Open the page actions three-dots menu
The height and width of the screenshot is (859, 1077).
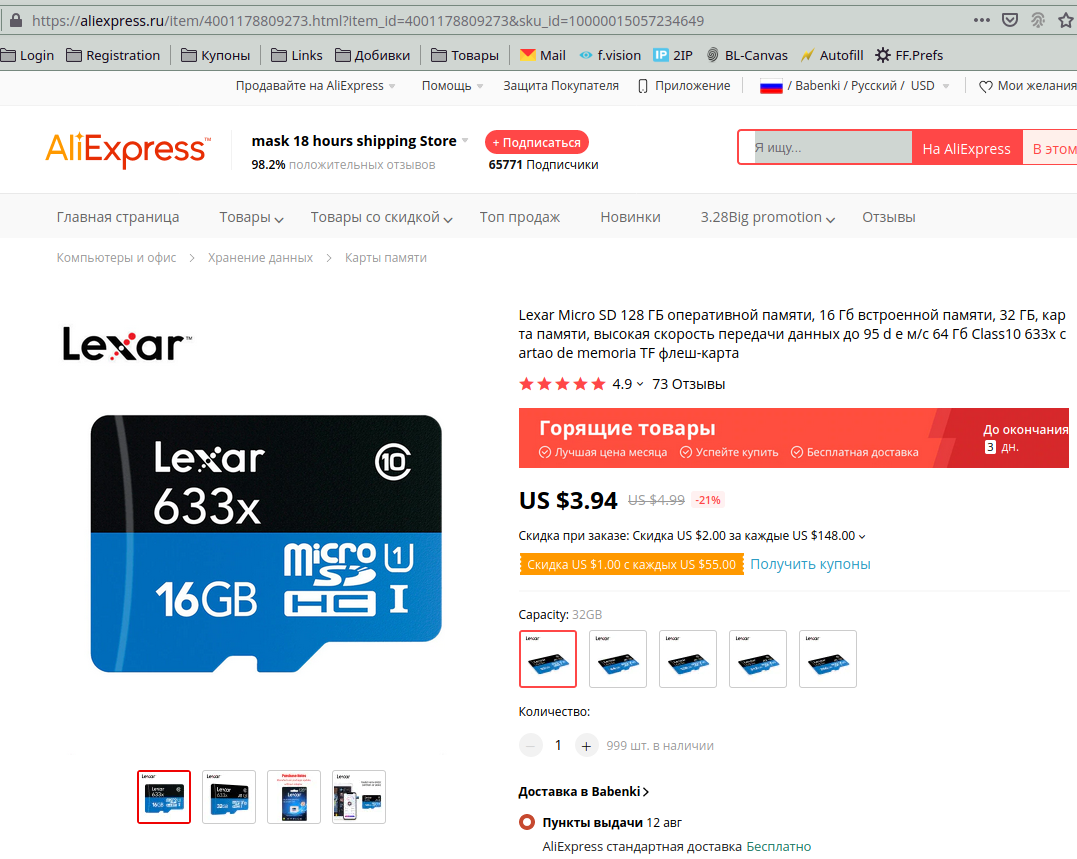tap(982, 21)
